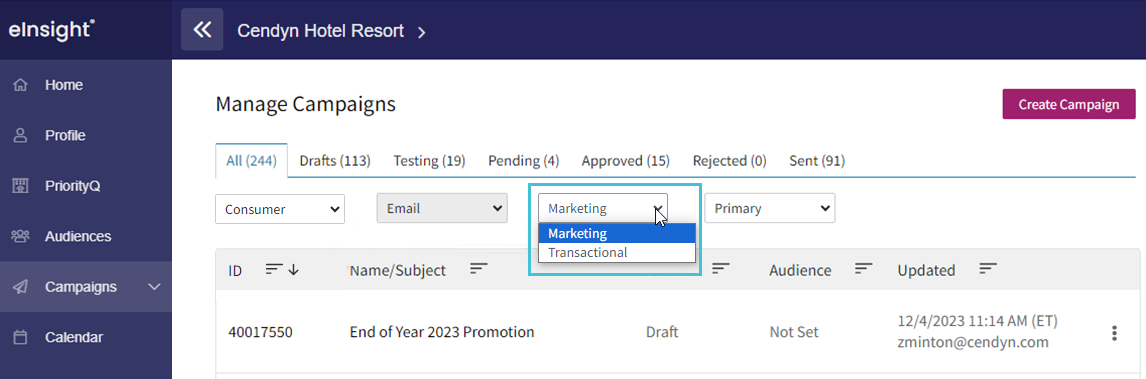Click the ID descending arrow icon
1146x379 pixels.
click(x=294, y=269)
